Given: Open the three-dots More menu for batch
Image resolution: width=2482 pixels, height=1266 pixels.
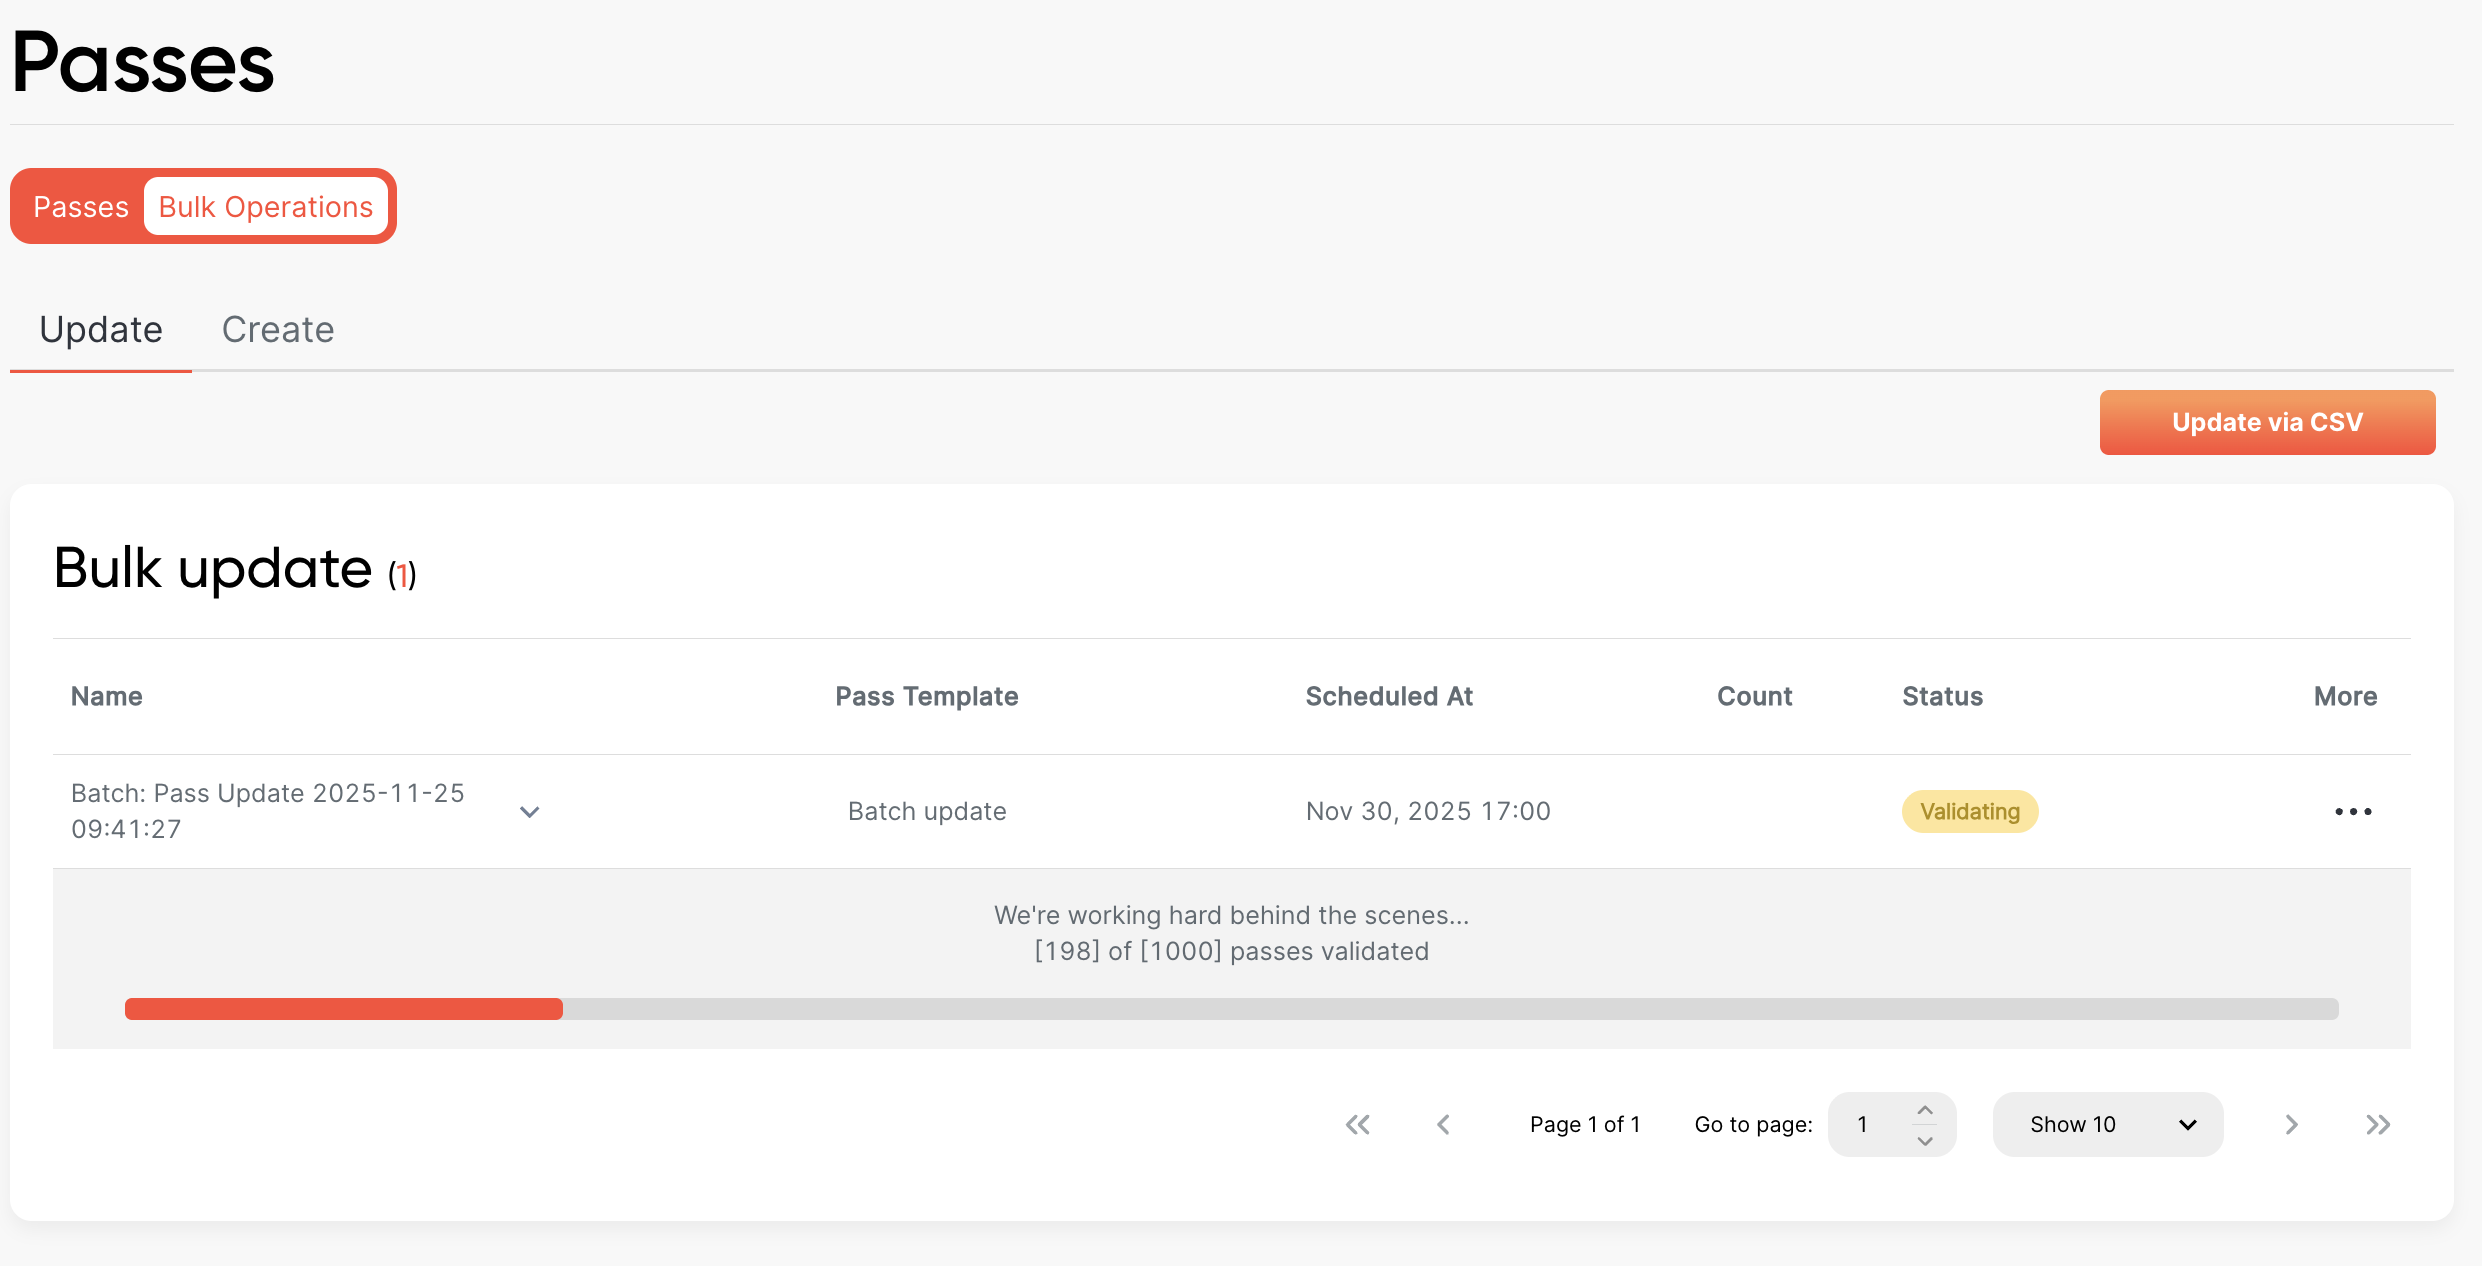Looking at the screenshot, I should coord(2353,811).
